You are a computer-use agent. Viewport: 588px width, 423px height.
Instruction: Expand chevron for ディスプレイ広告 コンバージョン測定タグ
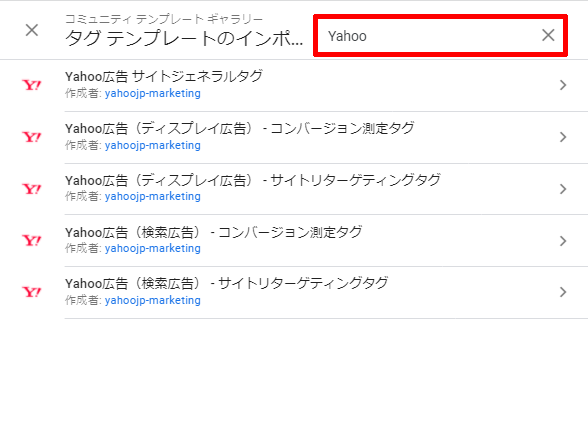click(563, 137)
